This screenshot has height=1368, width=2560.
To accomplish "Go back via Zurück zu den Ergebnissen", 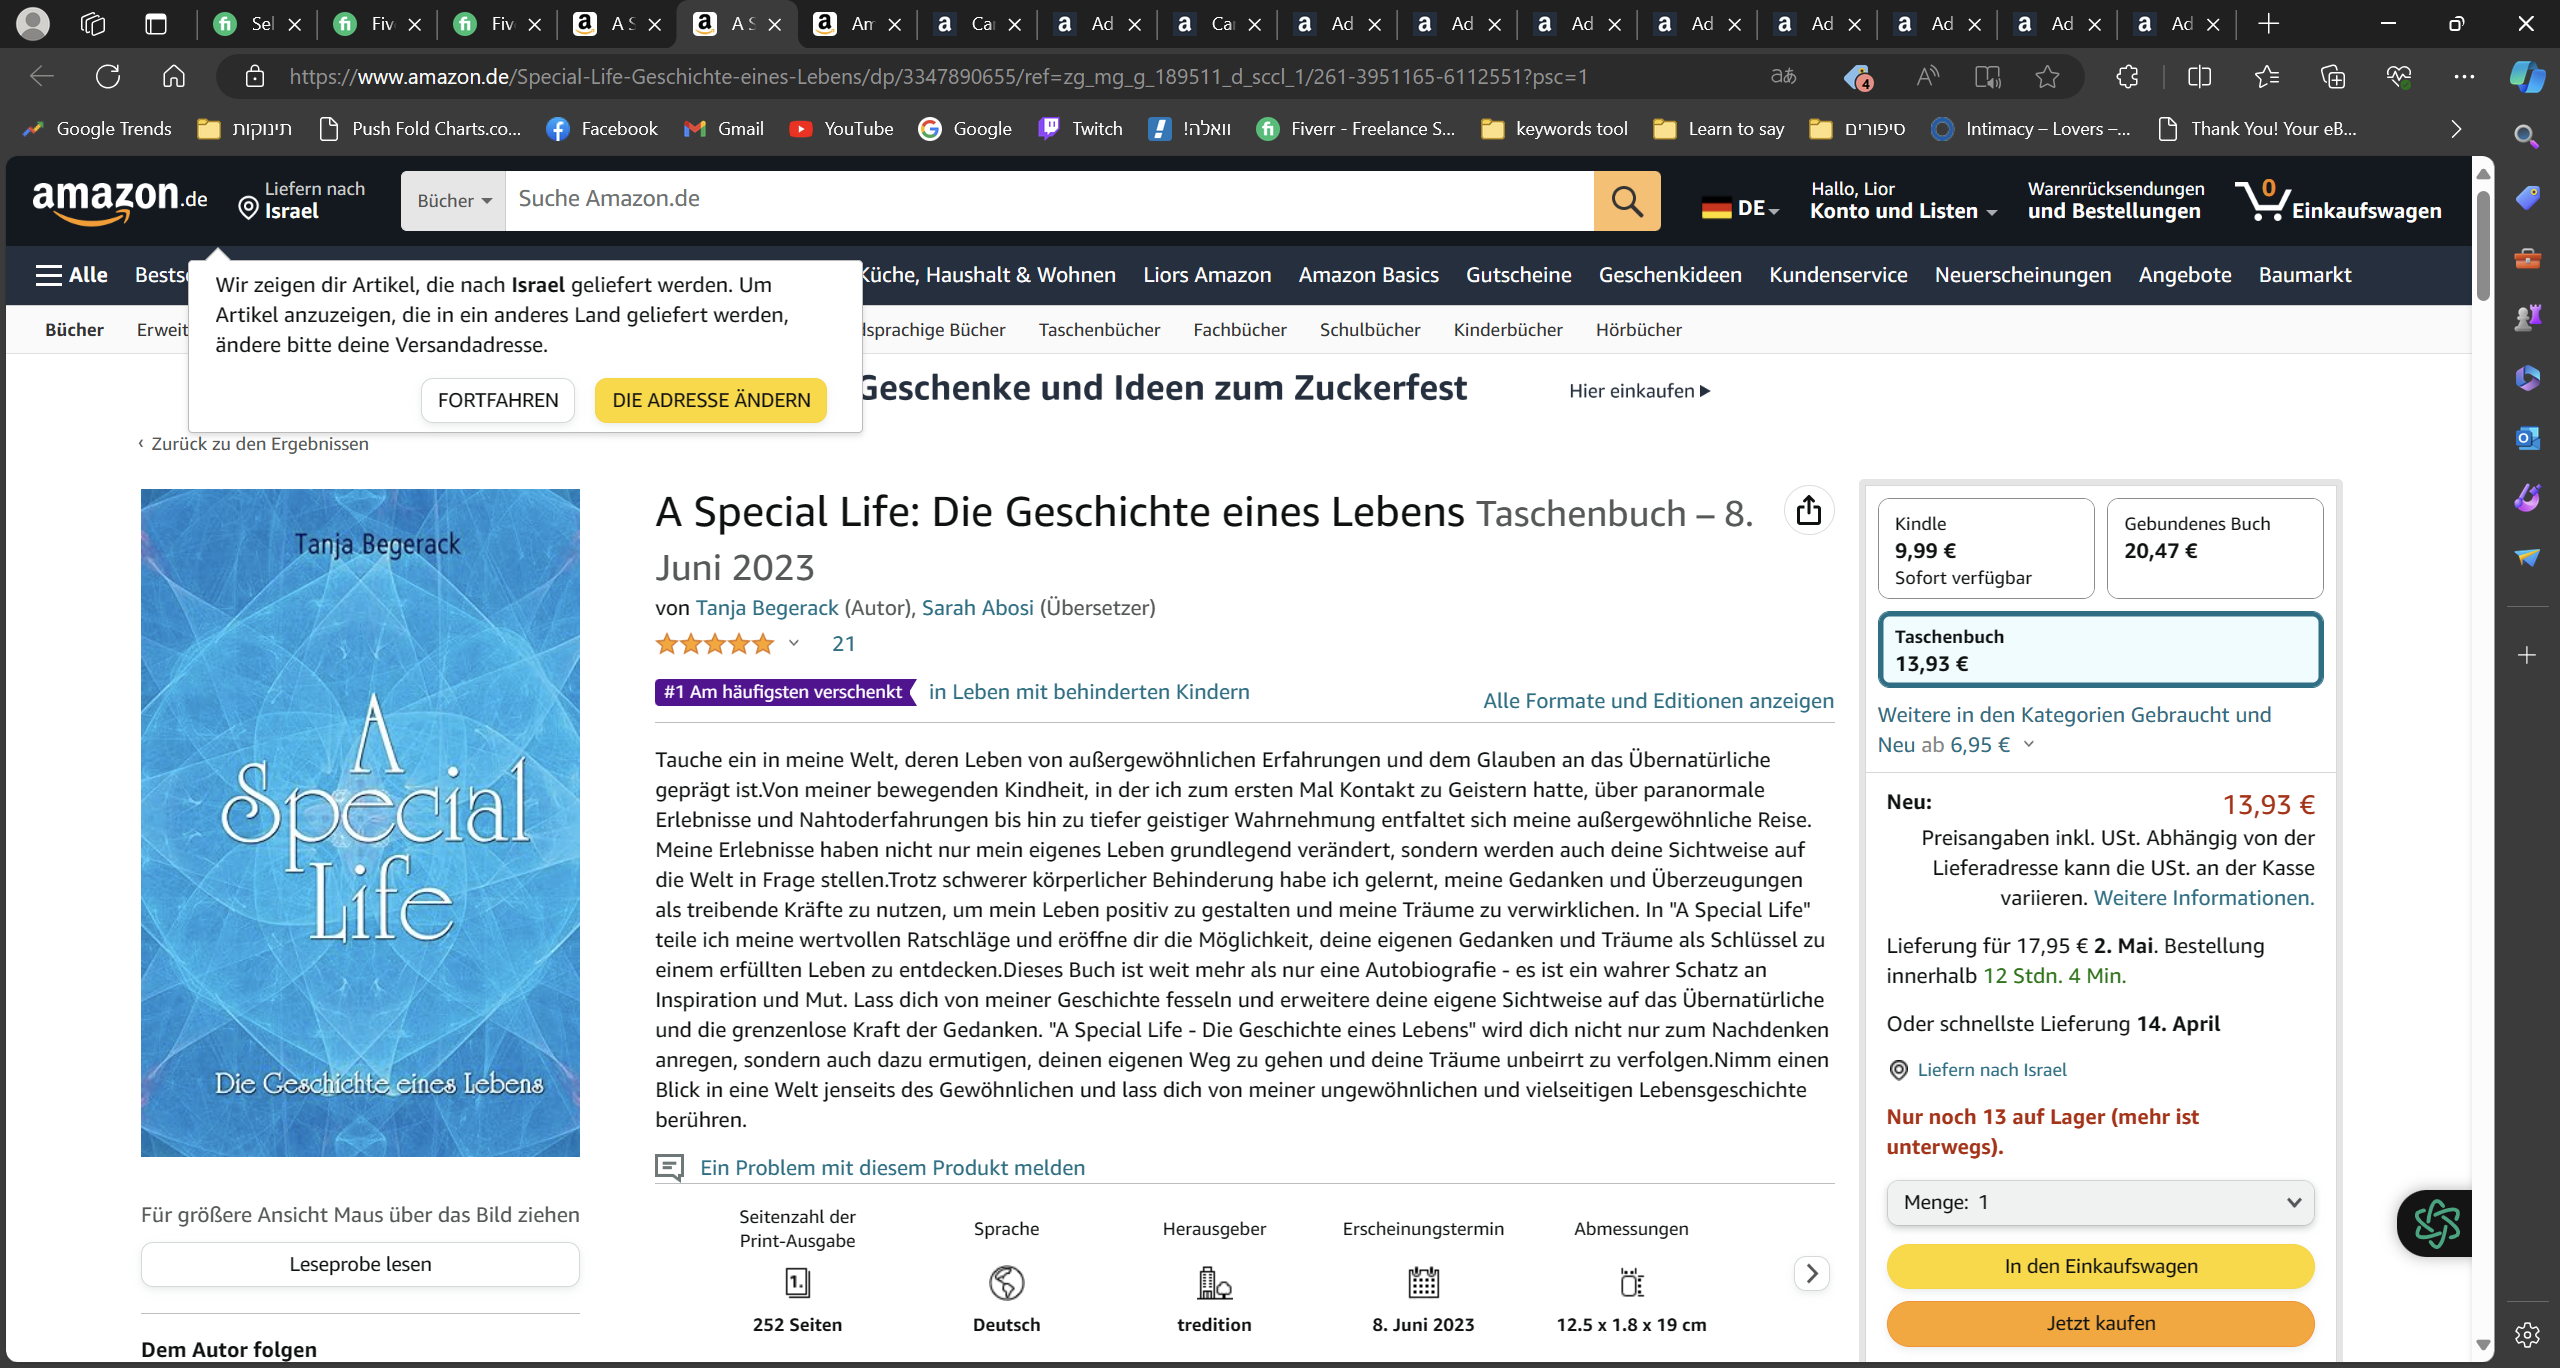I will pyautogui.click(x=259, y=444).
